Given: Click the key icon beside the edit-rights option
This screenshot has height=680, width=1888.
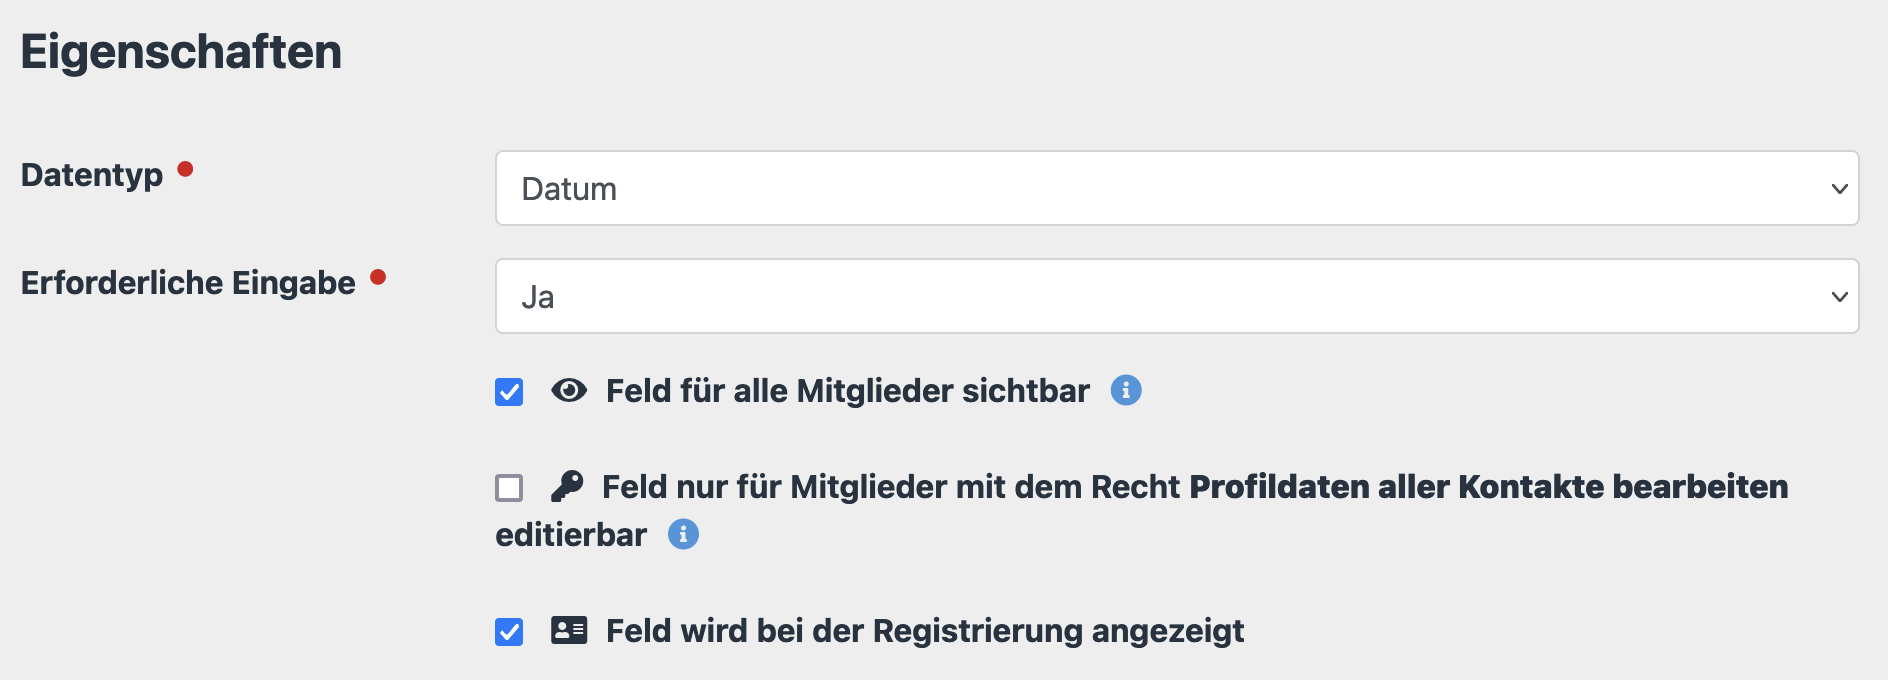Looking at the screenshot, I should (567, 487).
